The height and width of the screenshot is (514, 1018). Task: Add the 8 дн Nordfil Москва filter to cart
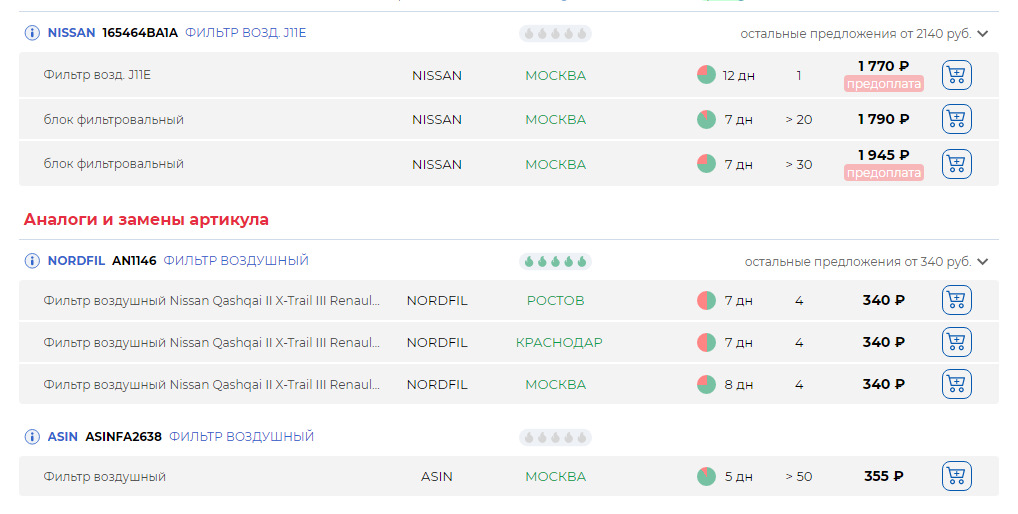956,384
